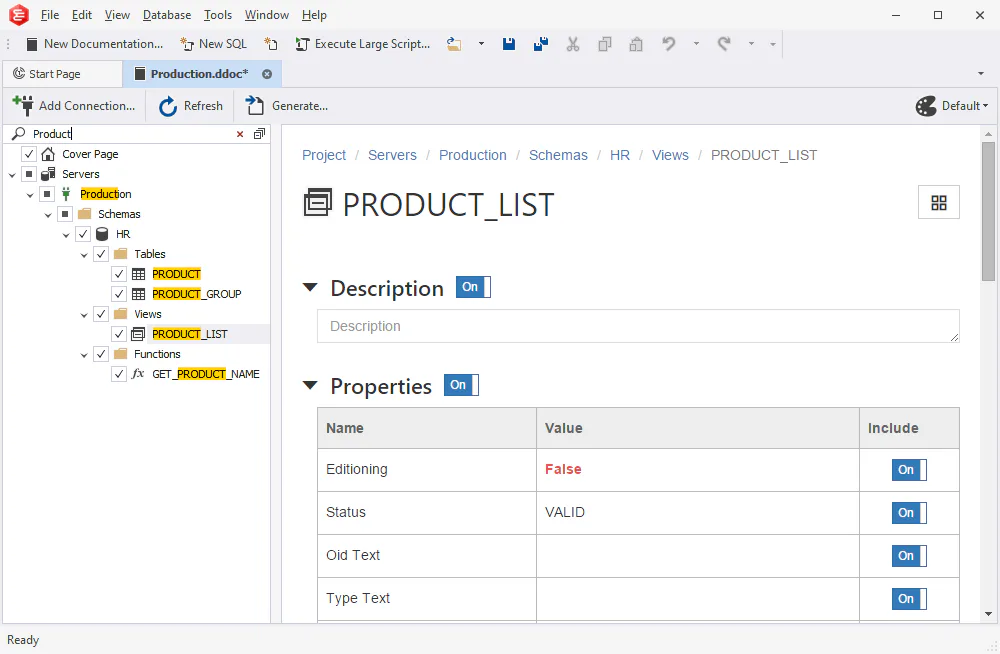Click the Redo arrow icon
The width and height of the screenshot is (1000, 654).
pyautogui.click(x=724, y=44)
